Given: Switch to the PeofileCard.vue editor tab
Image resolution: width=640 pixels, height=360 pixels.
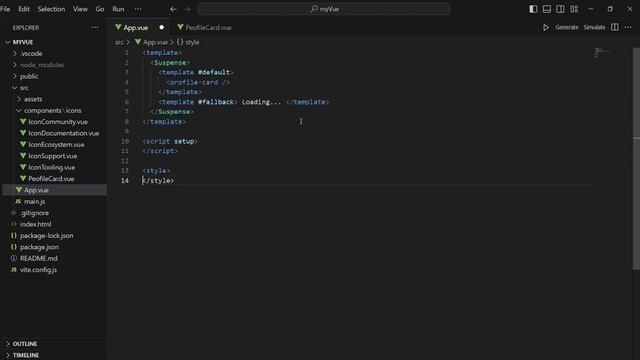Looking at the screenshot, I should pos(208,27).
